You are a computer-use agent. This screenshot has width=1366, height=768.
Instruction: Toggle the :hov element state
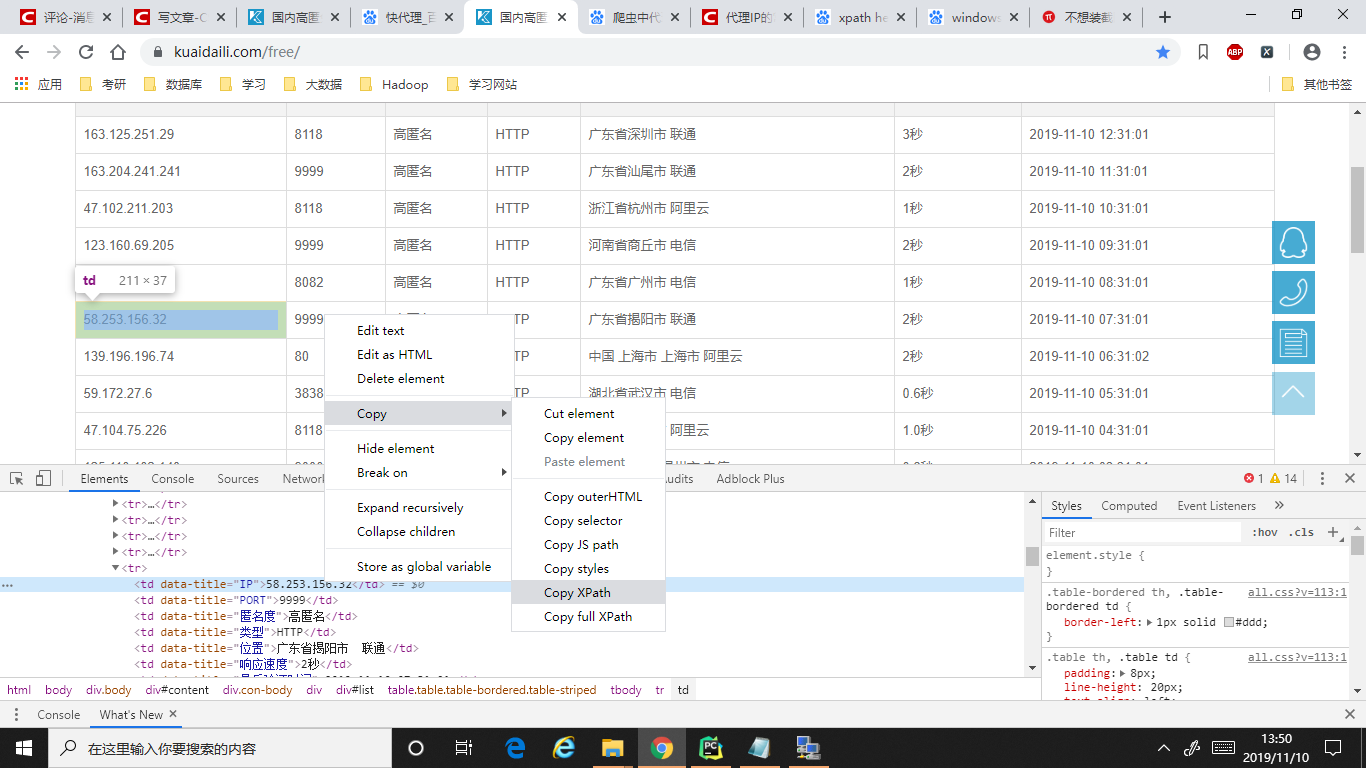point(1265,532)
